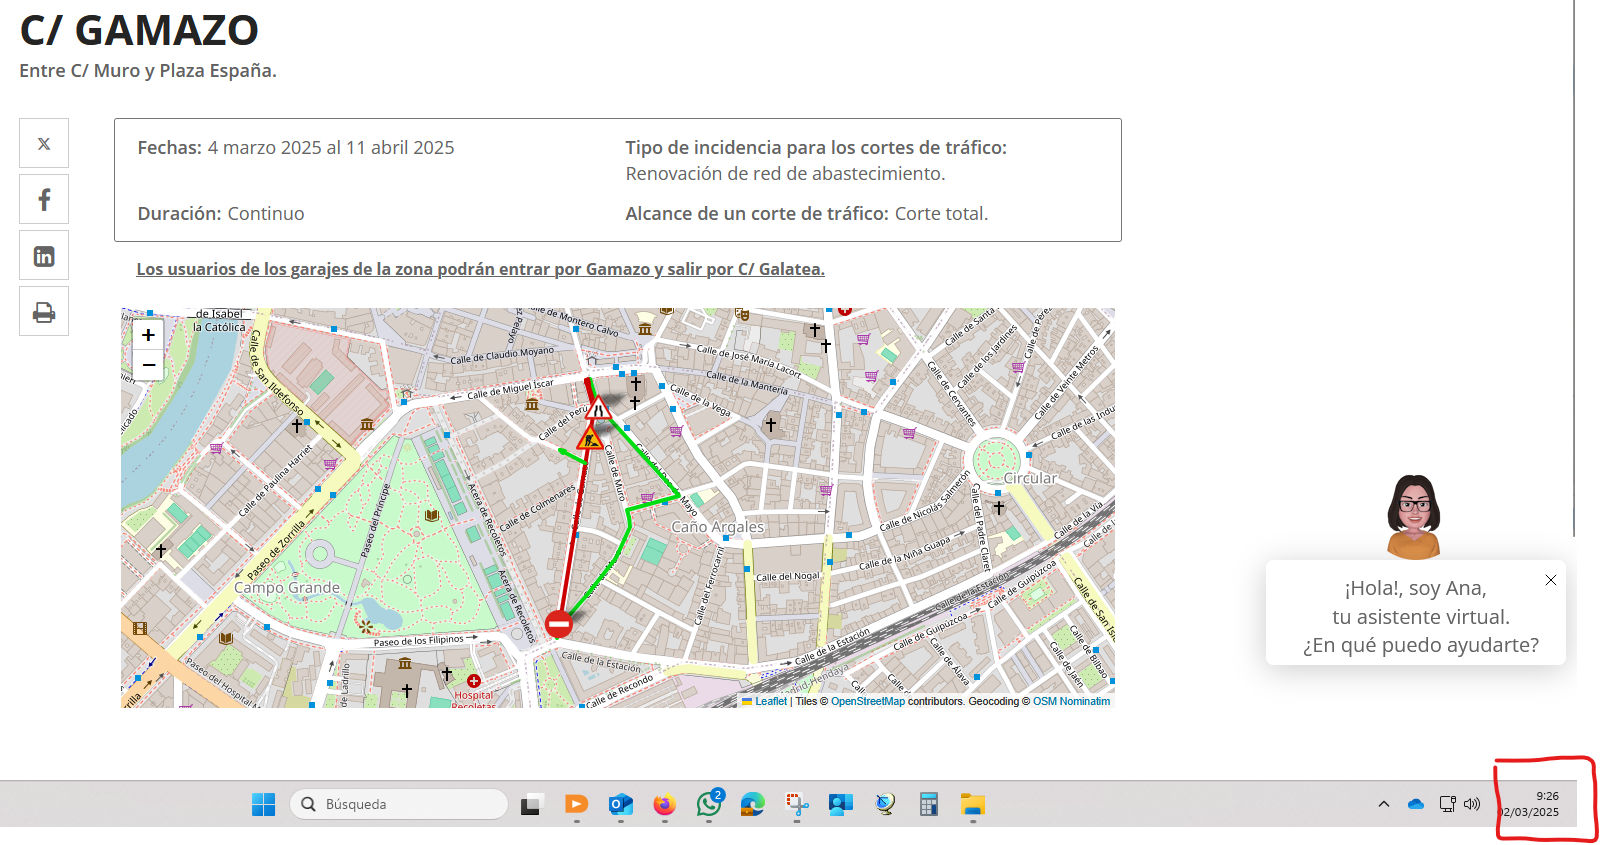Select the dates '4 marzo 2025 al 11 abril 2025'

(x=331, y=148)
